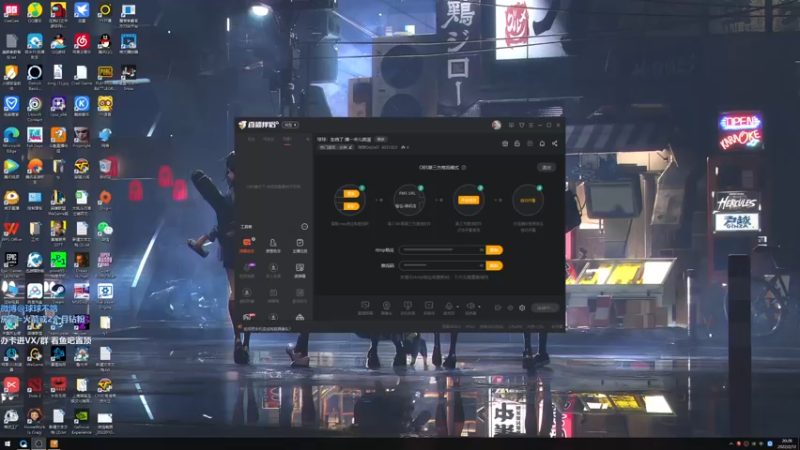The height and width of the screenshot is (450, 800).
Task: Toggle the small icon inside rtmp address field
Action: pyautogui.click(x=481, y=250)
